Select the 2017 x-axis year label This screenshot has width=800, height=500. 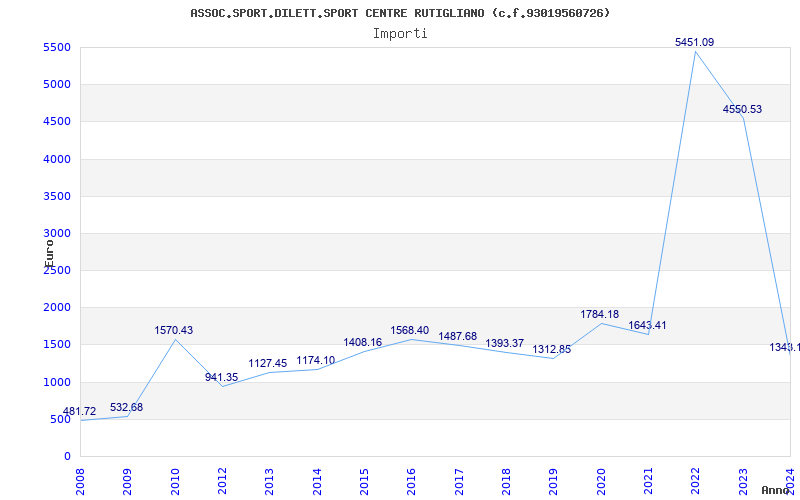[x=459, y=482]
